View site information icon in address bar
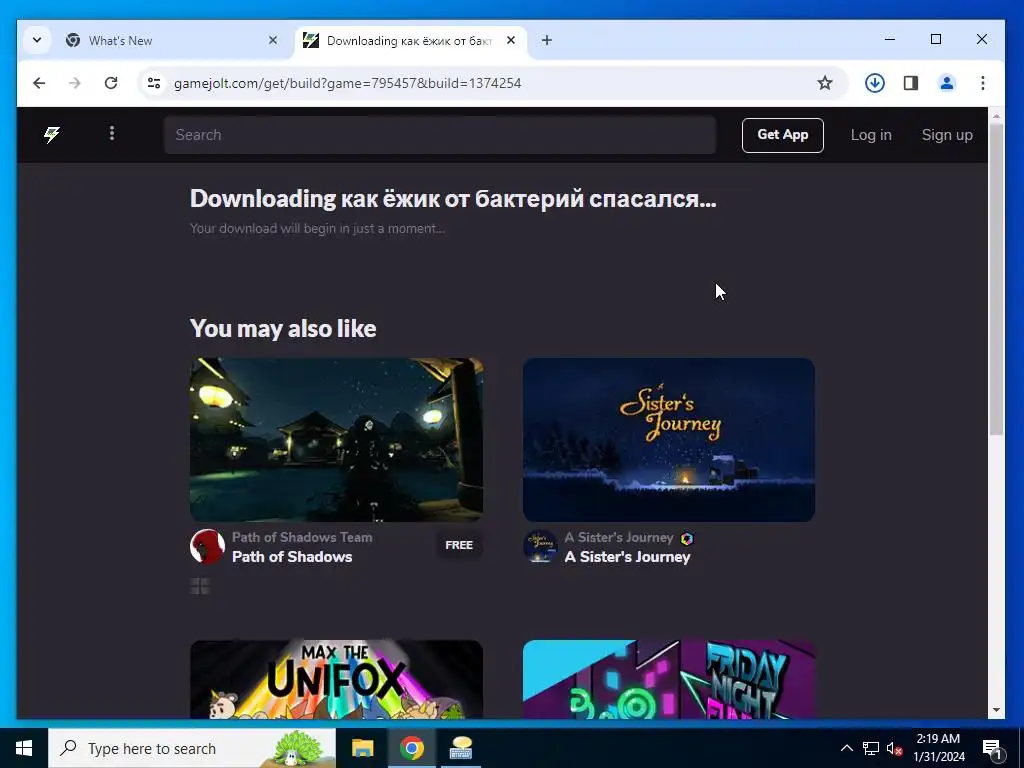The height and width of the screenshot is (768, 1024). (154, 83)
